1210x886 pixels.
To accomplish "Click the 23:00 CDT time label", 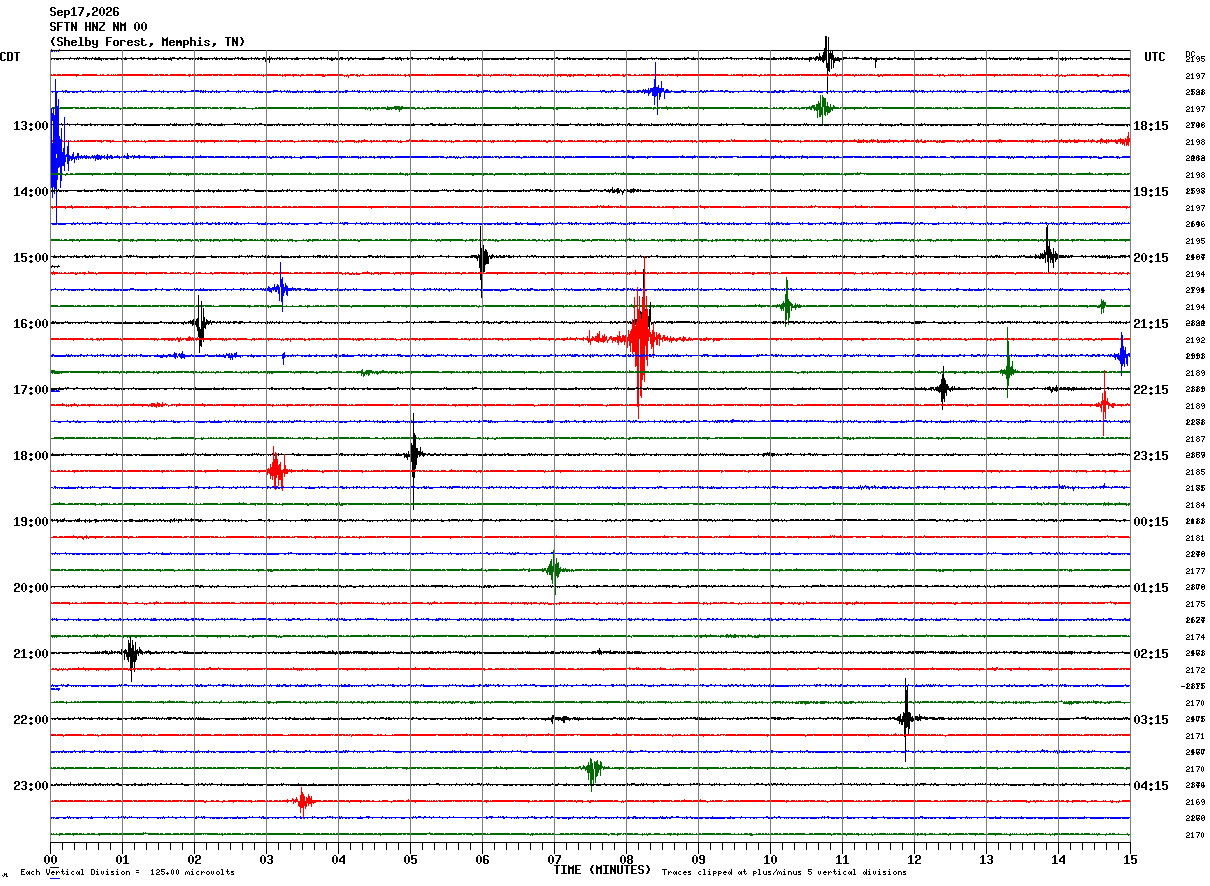I will (30, 786).
